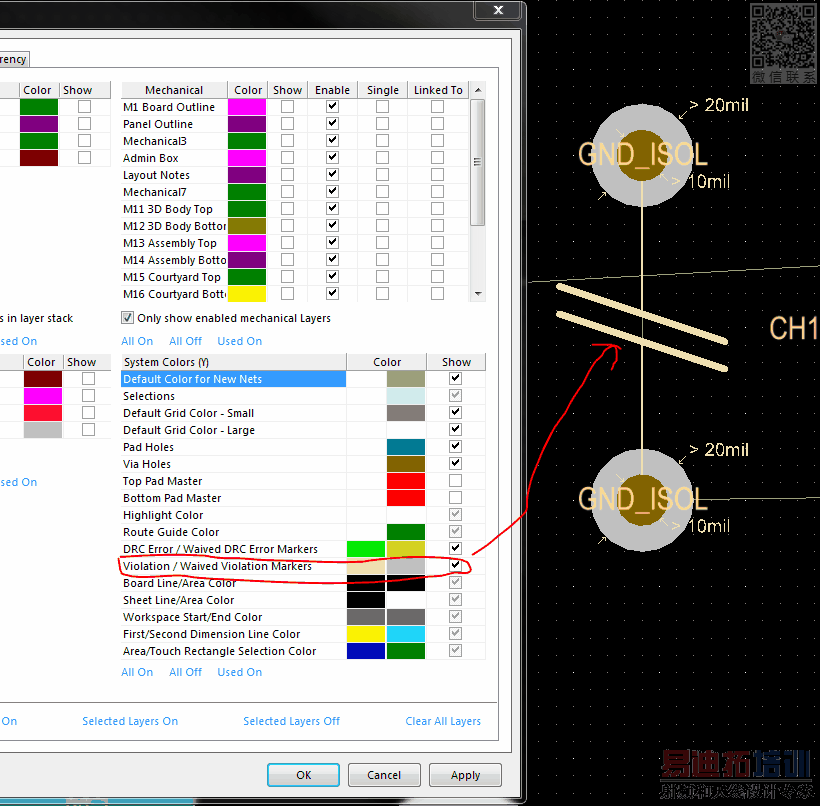Enable Show checkbox for Top Pad Master

click(455, 480)
